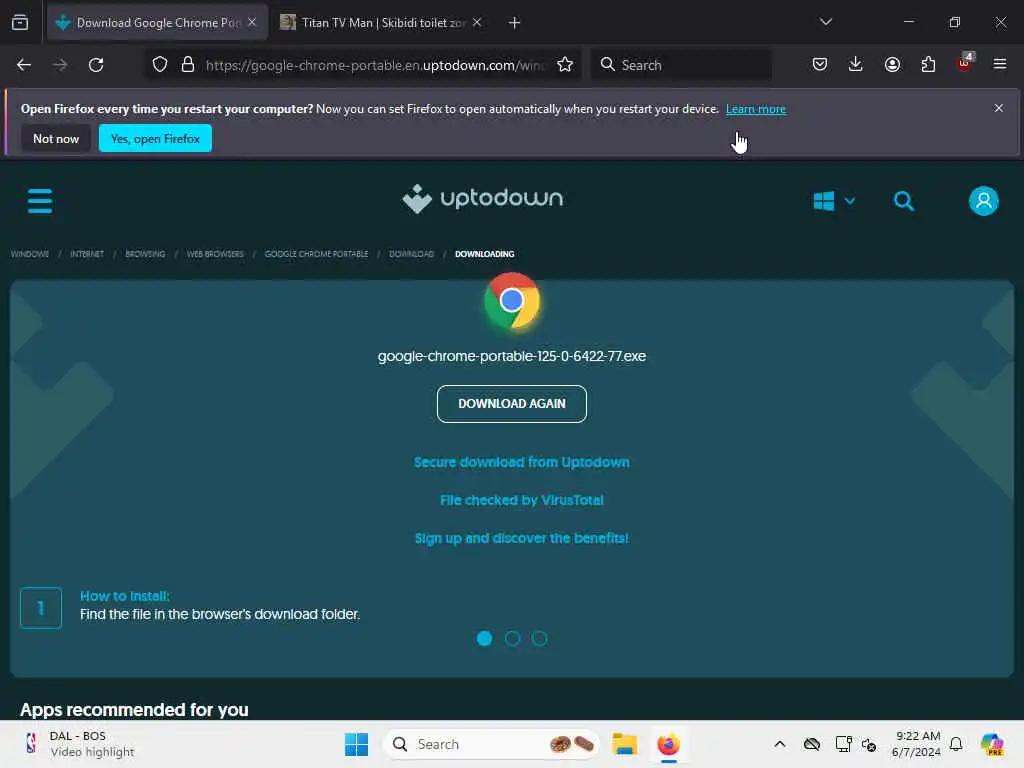This screenshot has width=1024, height=768.
Task: Click DOWNLOAD breadcrumb link
Action: click(411, 254)
